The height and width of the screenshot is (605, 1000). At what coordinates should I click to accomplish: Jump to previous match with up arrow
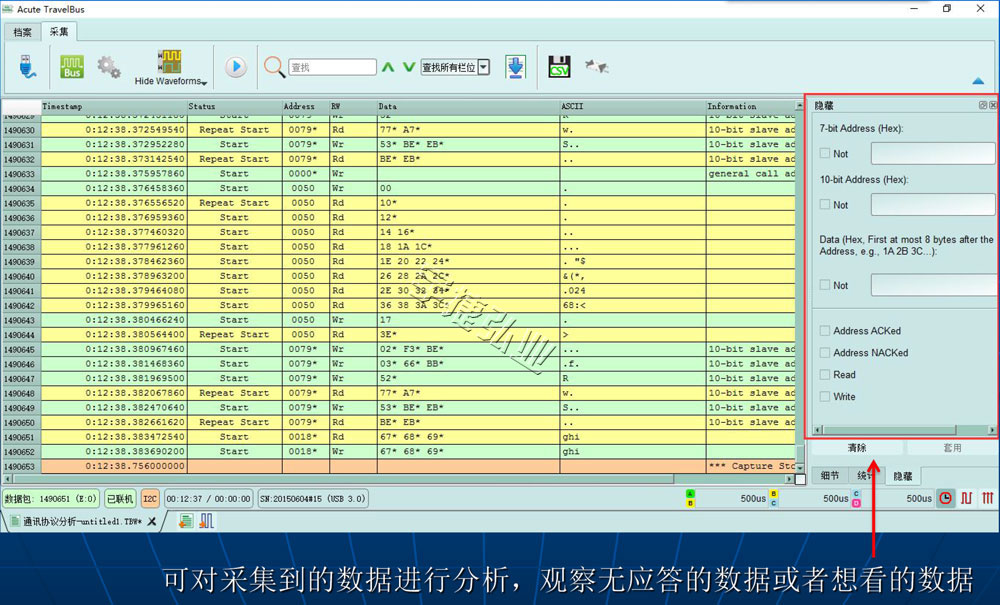388,67
